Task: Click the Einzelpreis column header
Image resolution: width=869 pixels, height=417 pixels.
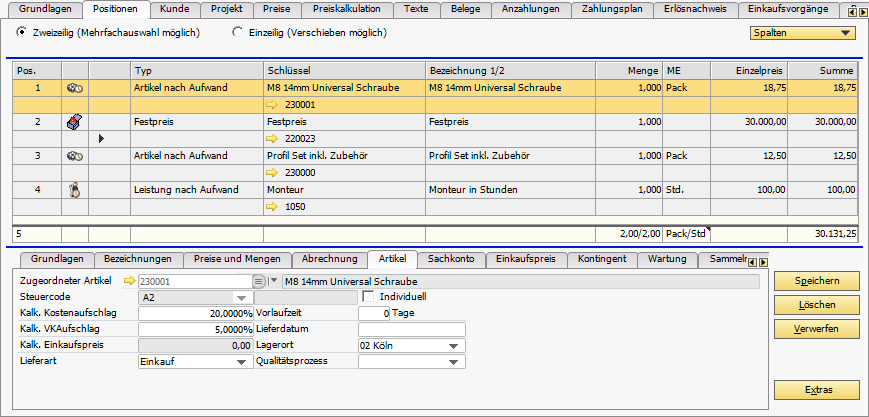Action: coord(749,70)
